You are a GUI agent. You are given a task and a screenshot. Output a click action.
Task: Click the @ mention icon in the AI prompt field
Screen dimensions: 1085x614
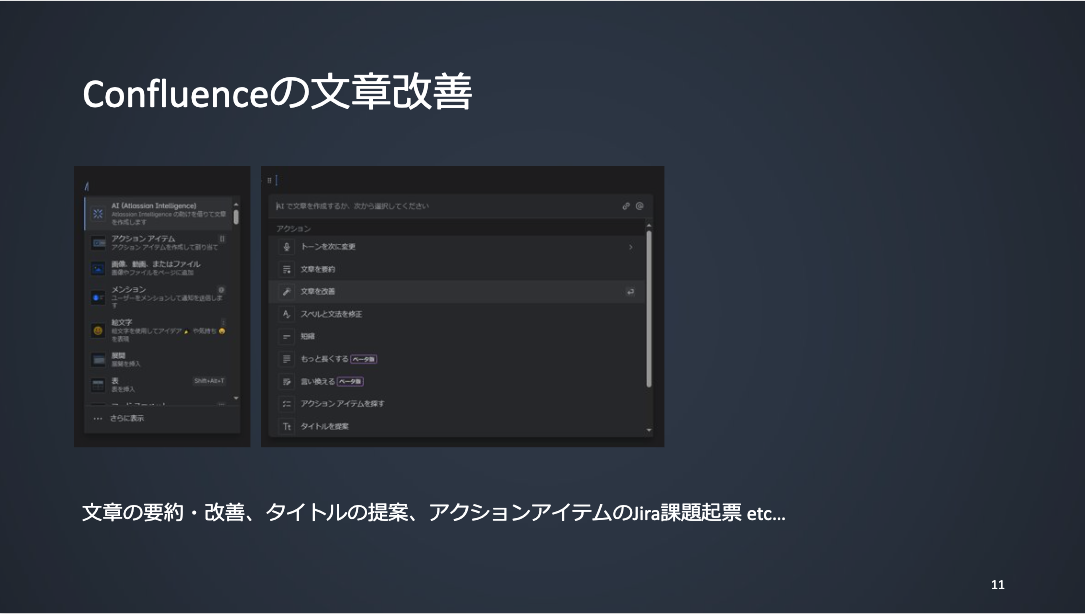(639, 206)
